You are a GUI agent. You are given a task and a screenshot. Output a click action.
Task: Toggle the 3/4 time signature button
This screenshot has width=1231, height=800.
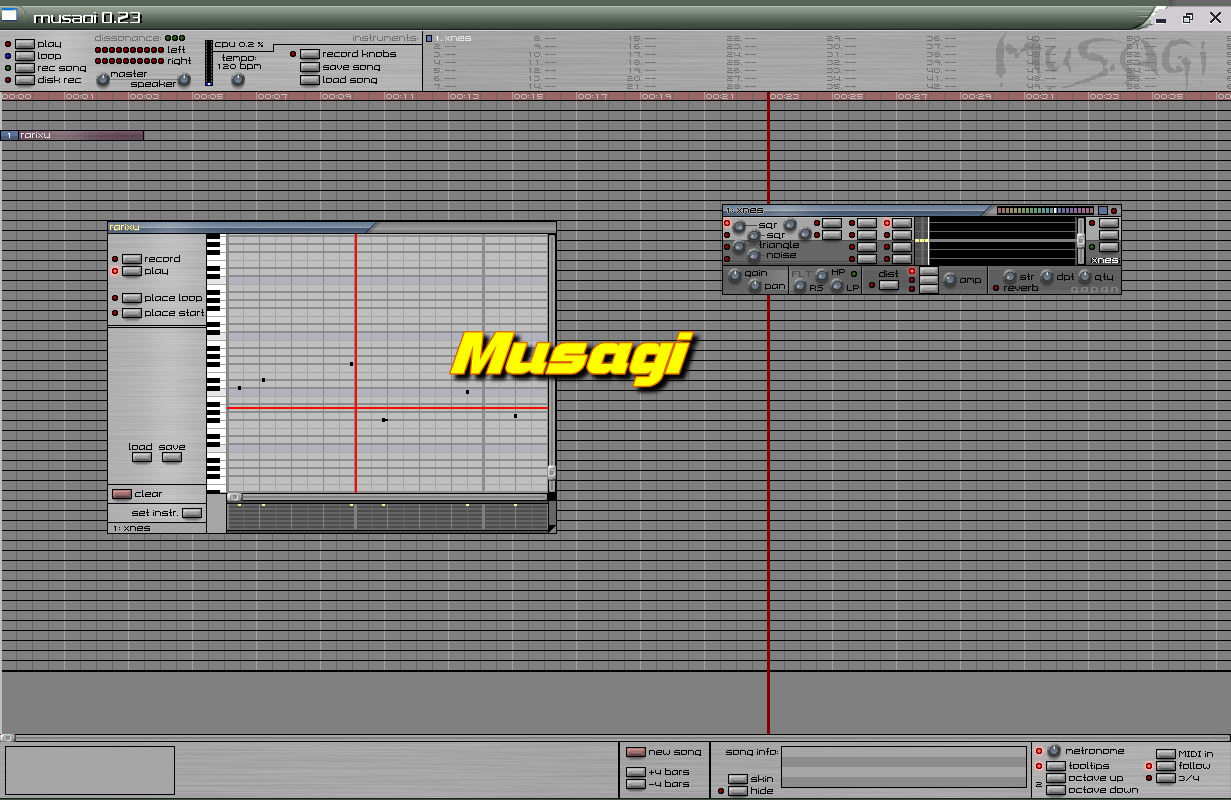(1166, 779)
